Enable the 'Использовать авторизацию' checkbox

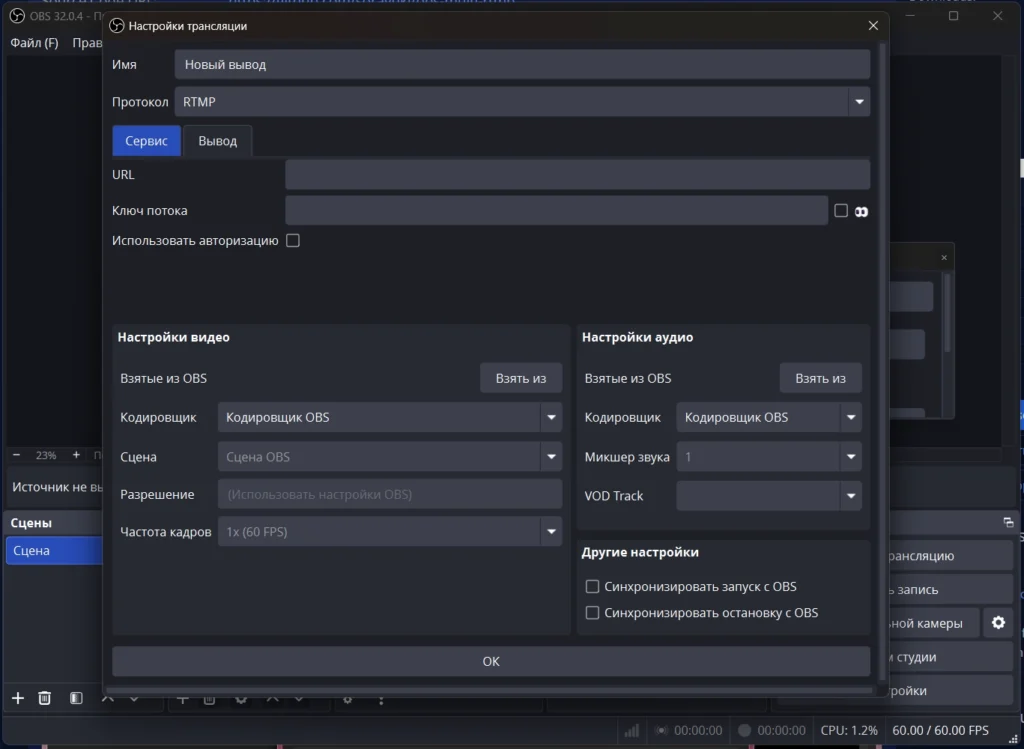(x=293, y=241)
